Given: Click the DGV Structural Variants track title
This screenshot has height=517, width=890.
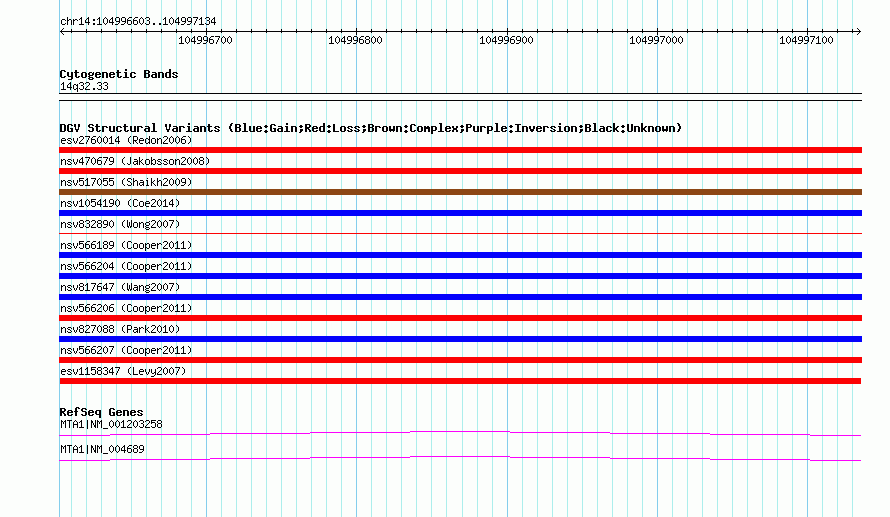Looking at the screenshot, I should [x=371, y=128].
